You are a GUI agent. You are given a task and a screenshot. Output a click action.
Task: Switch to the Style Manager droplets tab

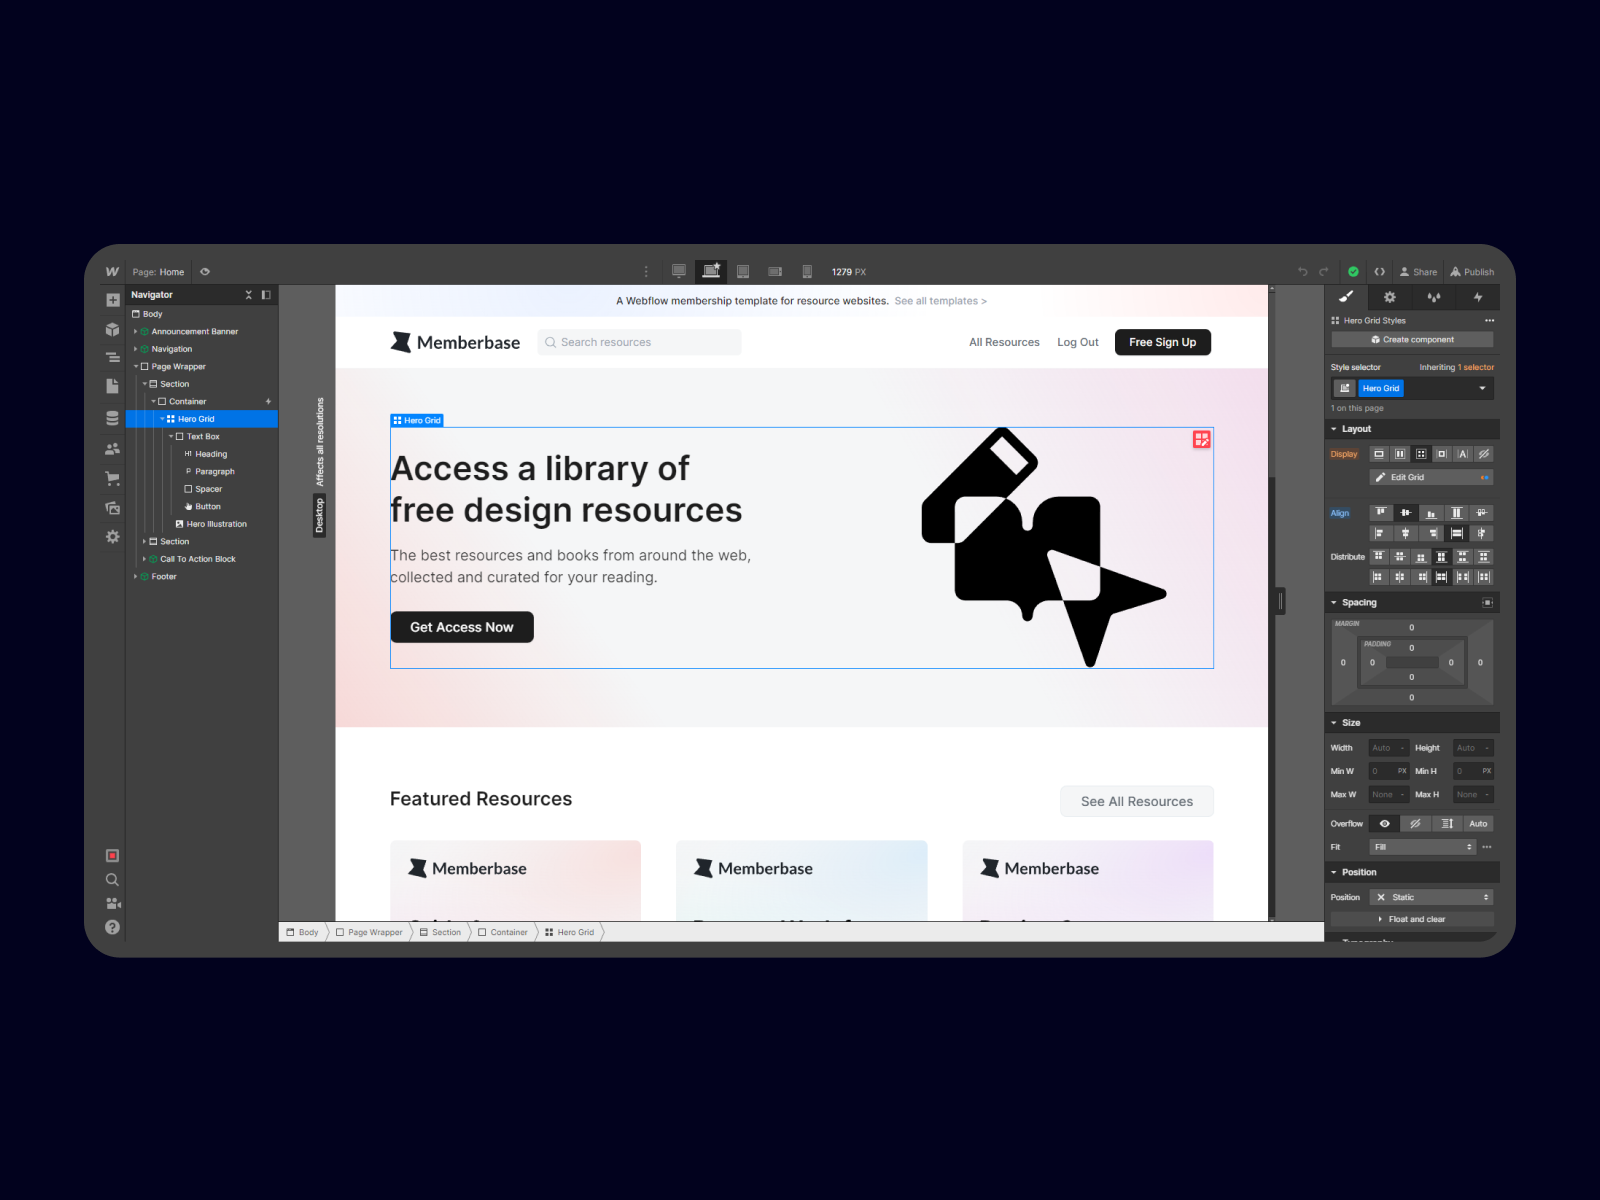1434,297
